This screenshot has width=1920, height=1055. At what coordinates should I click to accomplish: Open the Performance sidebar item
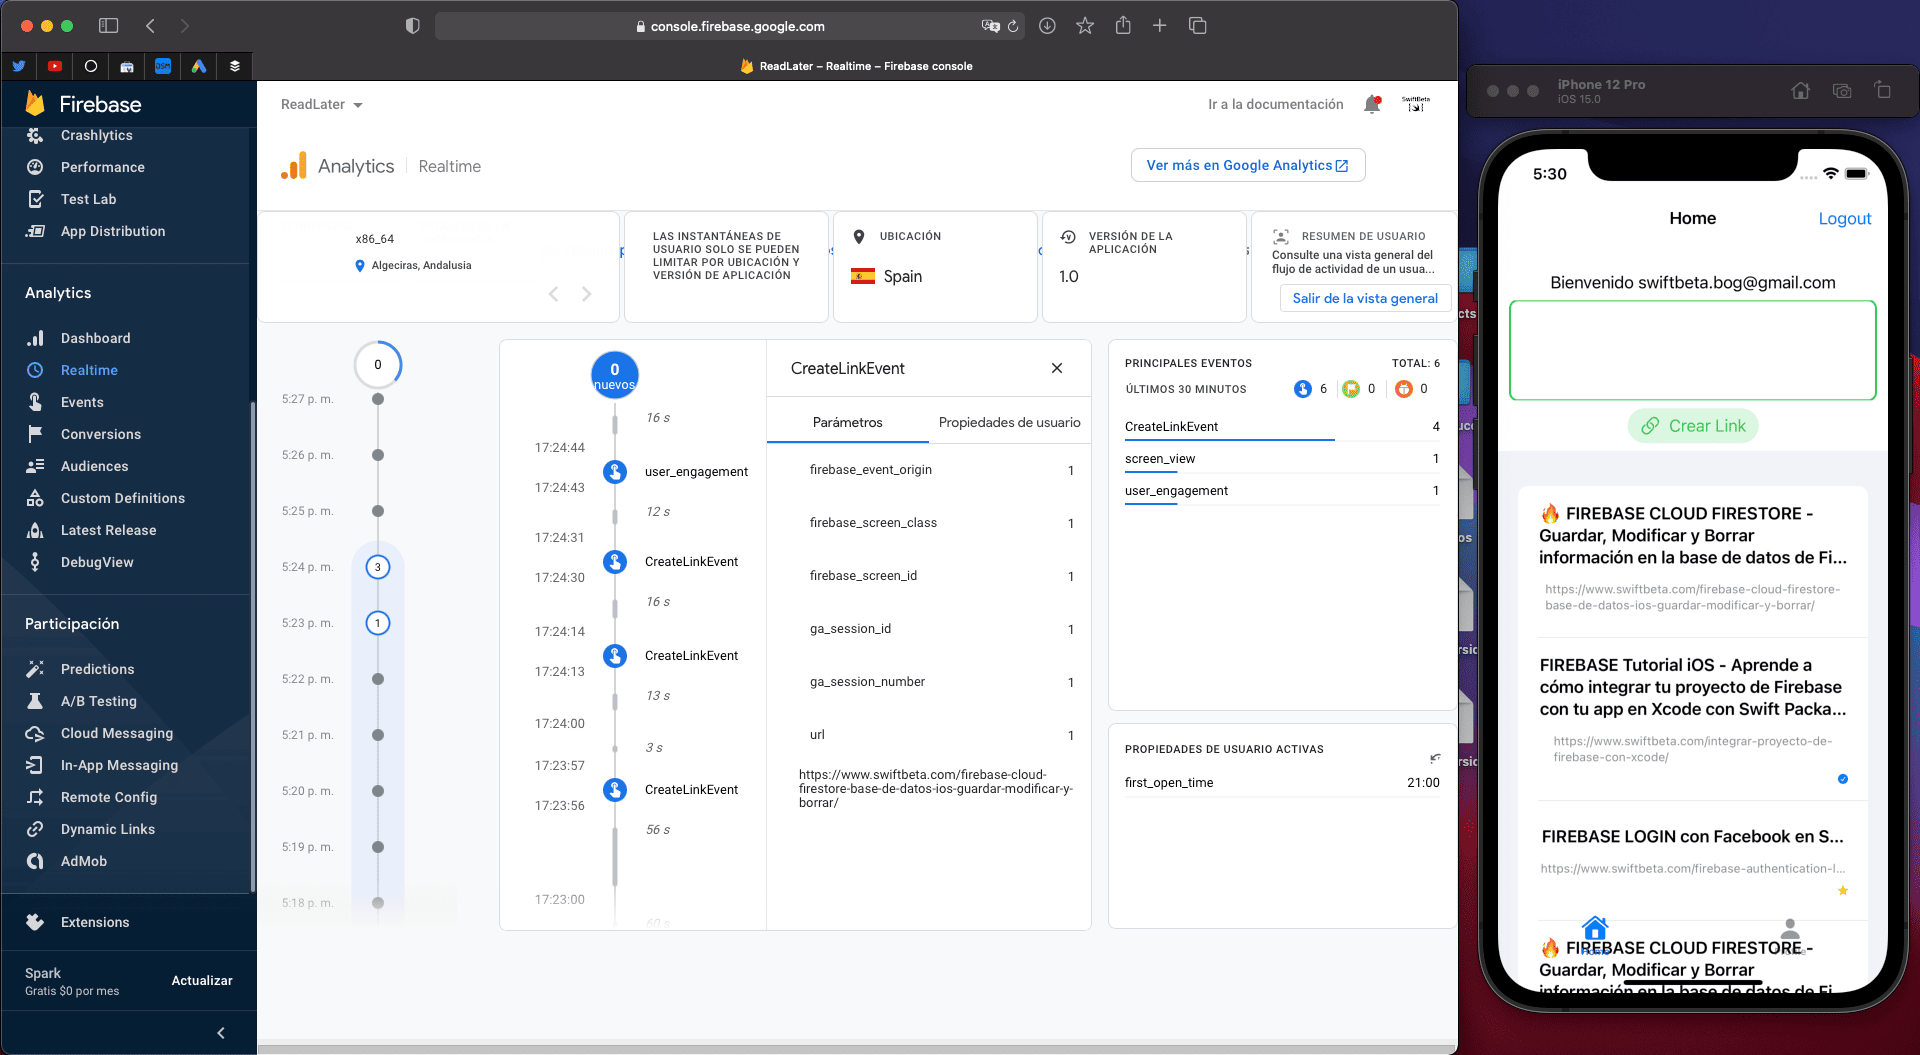[102, 167]
